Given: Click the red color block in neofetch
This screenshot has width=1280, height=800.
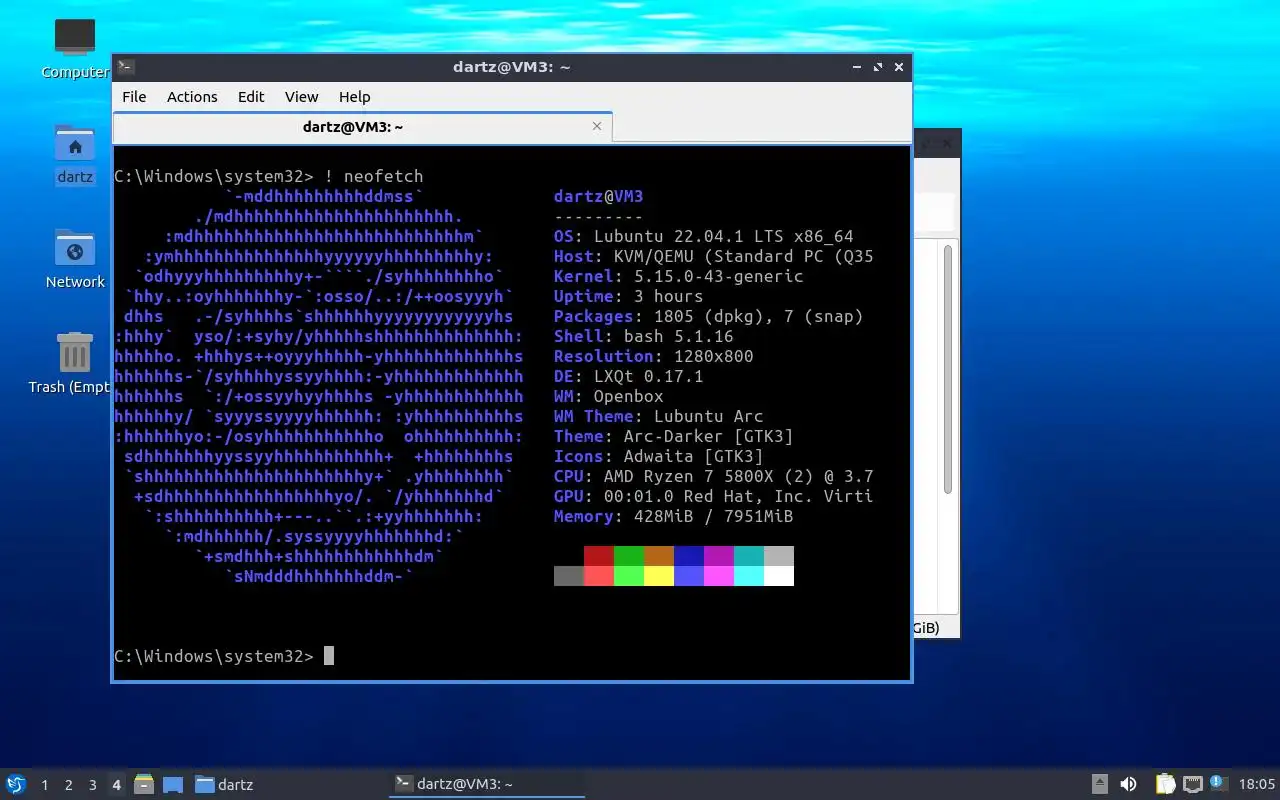Looking at the screenshot, I should pyautogui.click(x=599, y=556).
